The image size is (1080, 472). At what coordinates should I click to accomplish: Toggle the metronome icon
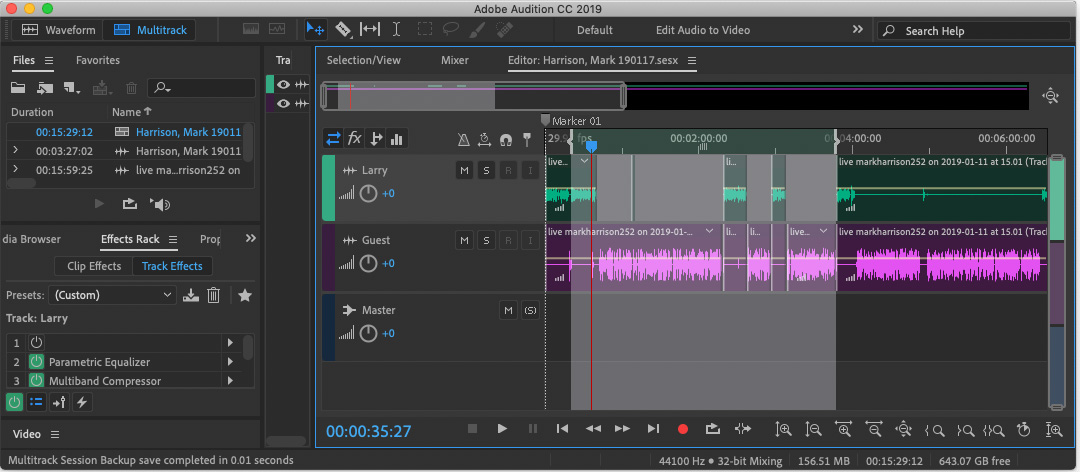(464, 140)
